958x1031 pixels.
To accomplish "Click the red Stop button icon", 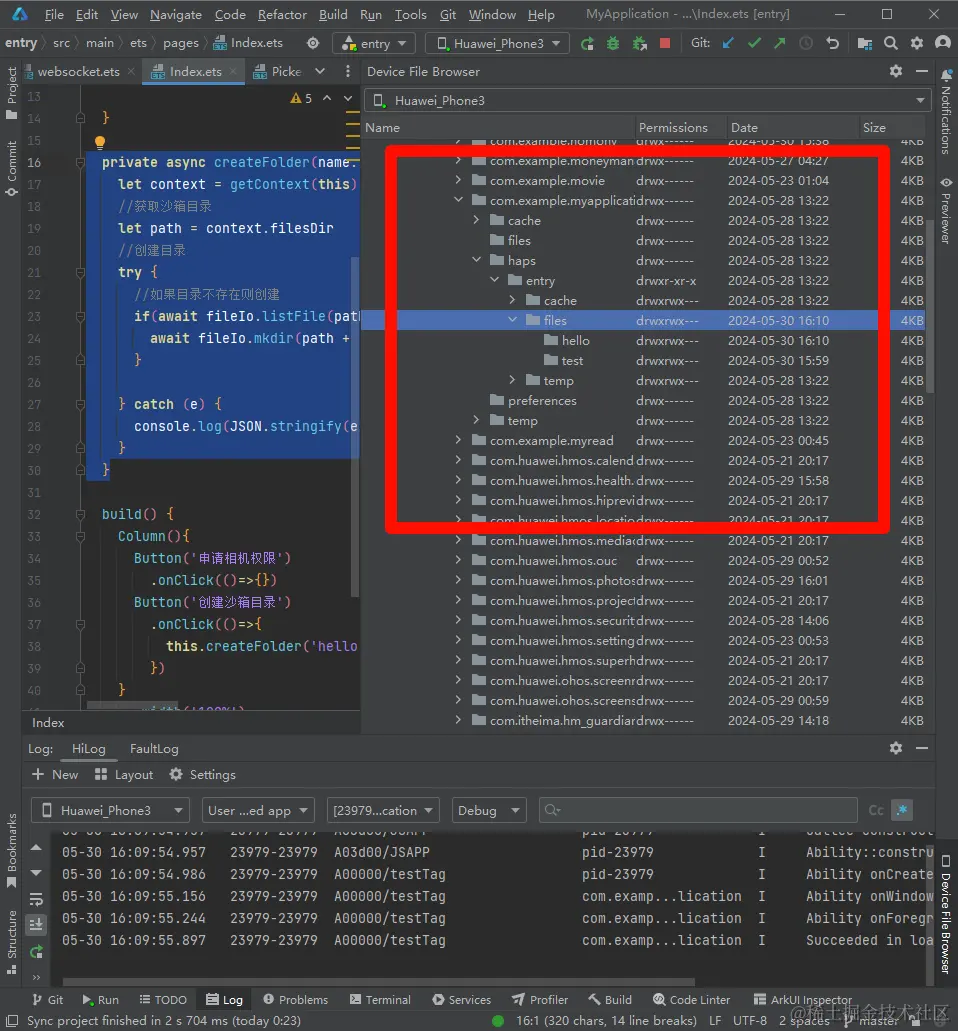I will [x=665, y=43].
